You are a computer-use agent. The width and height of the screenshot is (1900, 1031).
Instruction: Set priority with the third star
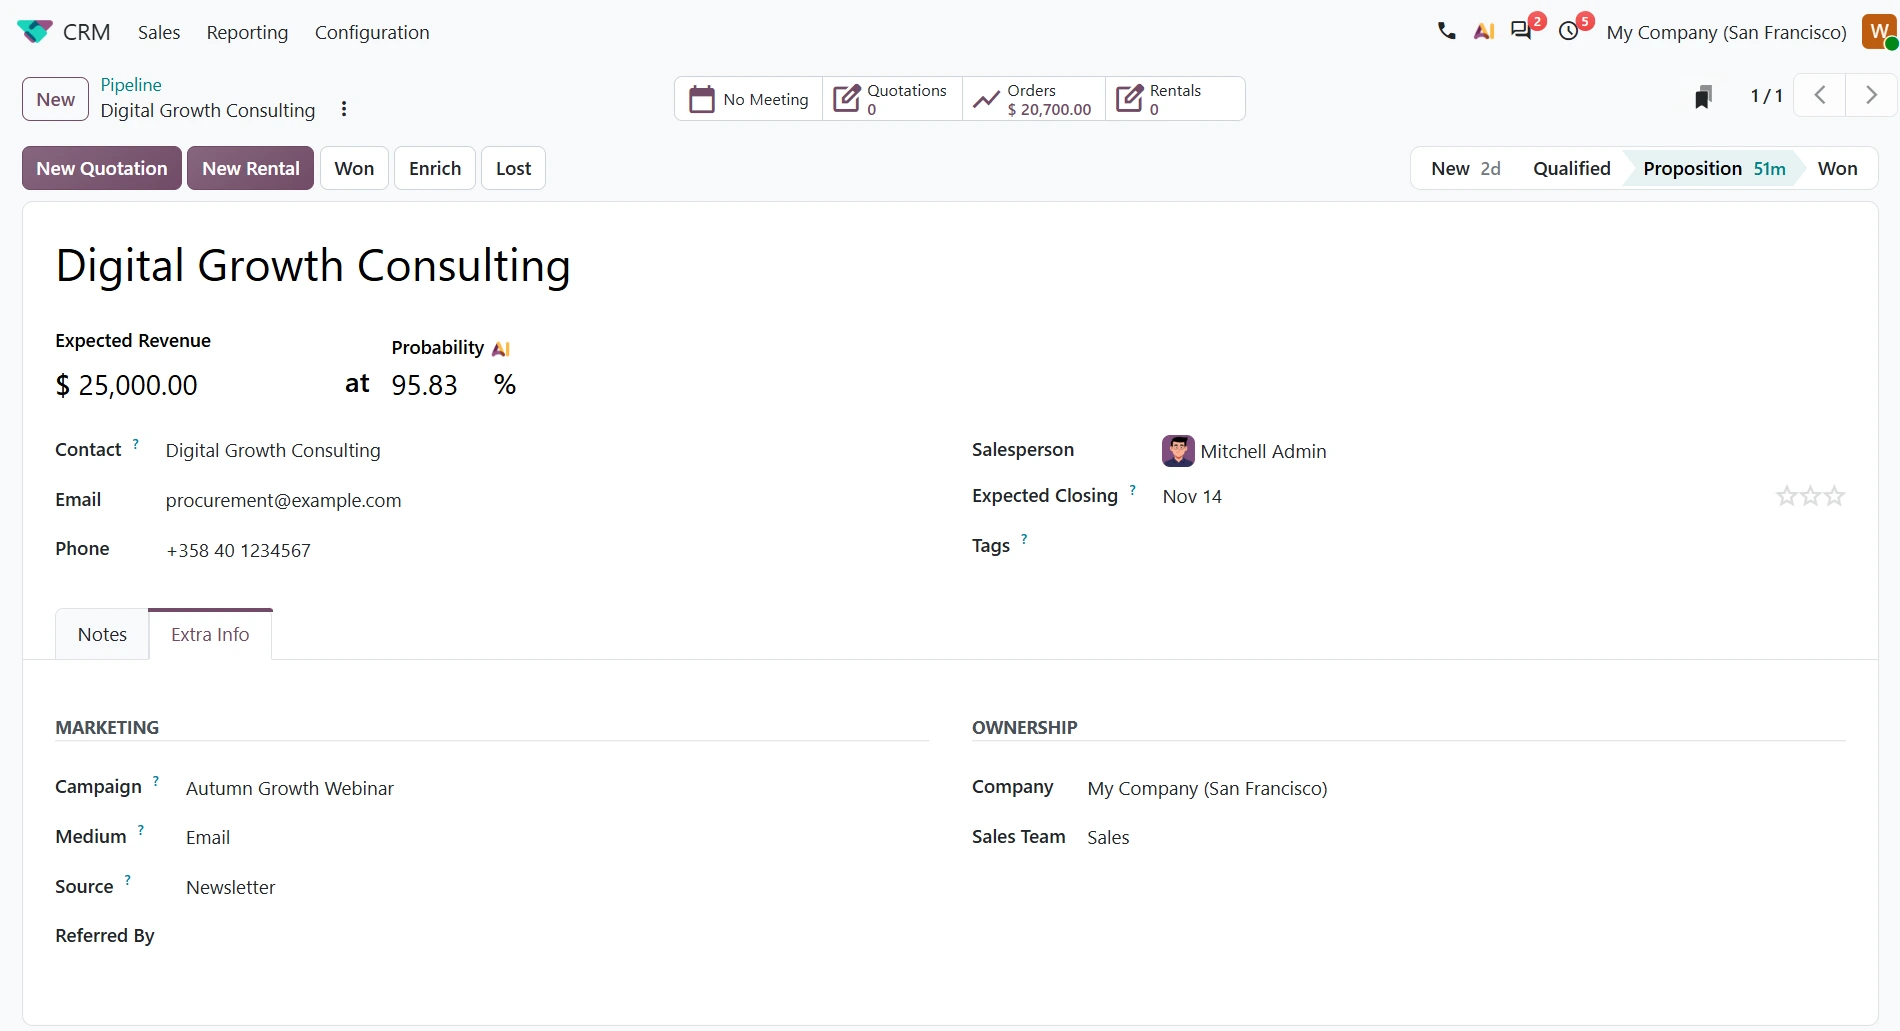1834,496
